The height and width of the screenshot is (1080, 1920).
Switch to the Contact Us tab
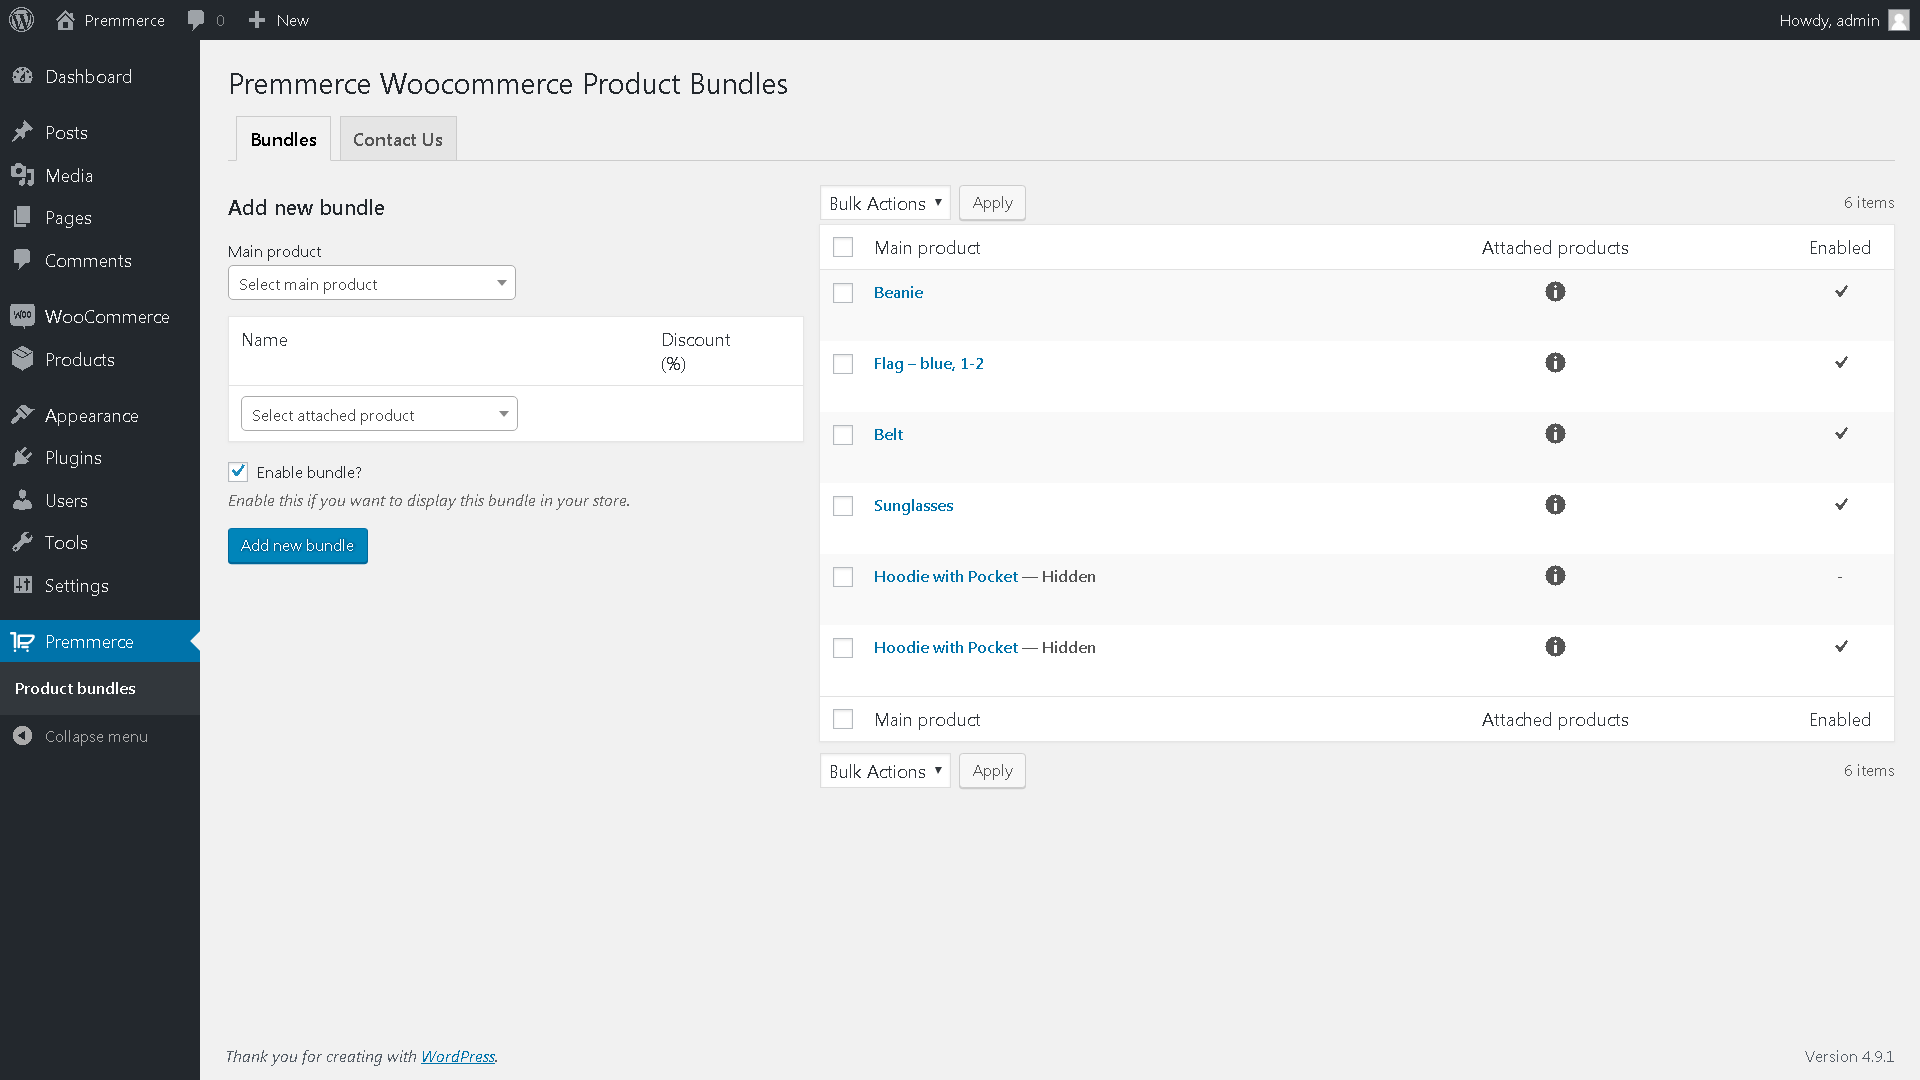[x=397, y=140]
